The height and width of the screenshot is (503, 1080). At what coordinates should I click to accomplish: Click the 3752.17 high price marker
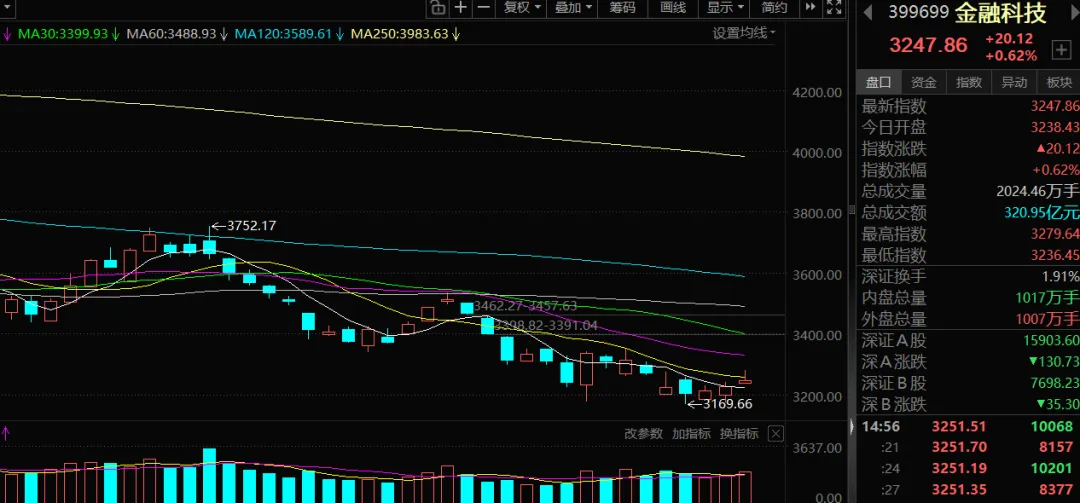[x=253, y=225]
